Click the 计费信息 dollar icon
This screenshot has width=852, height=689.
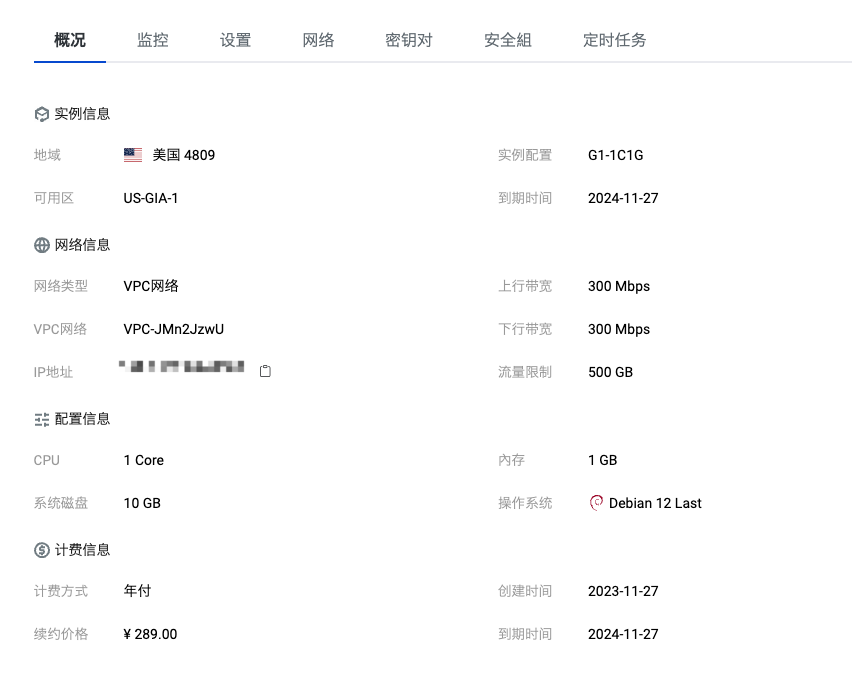(x=42, y=550)
